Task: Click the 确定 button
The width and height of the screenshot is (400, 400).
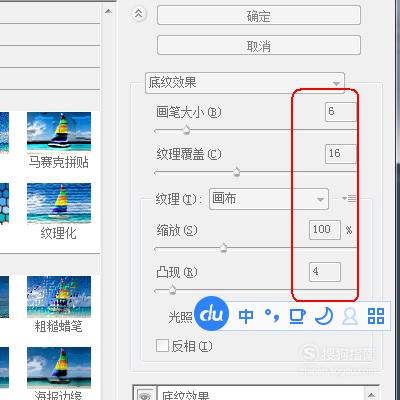Action: tap(259, 15)
